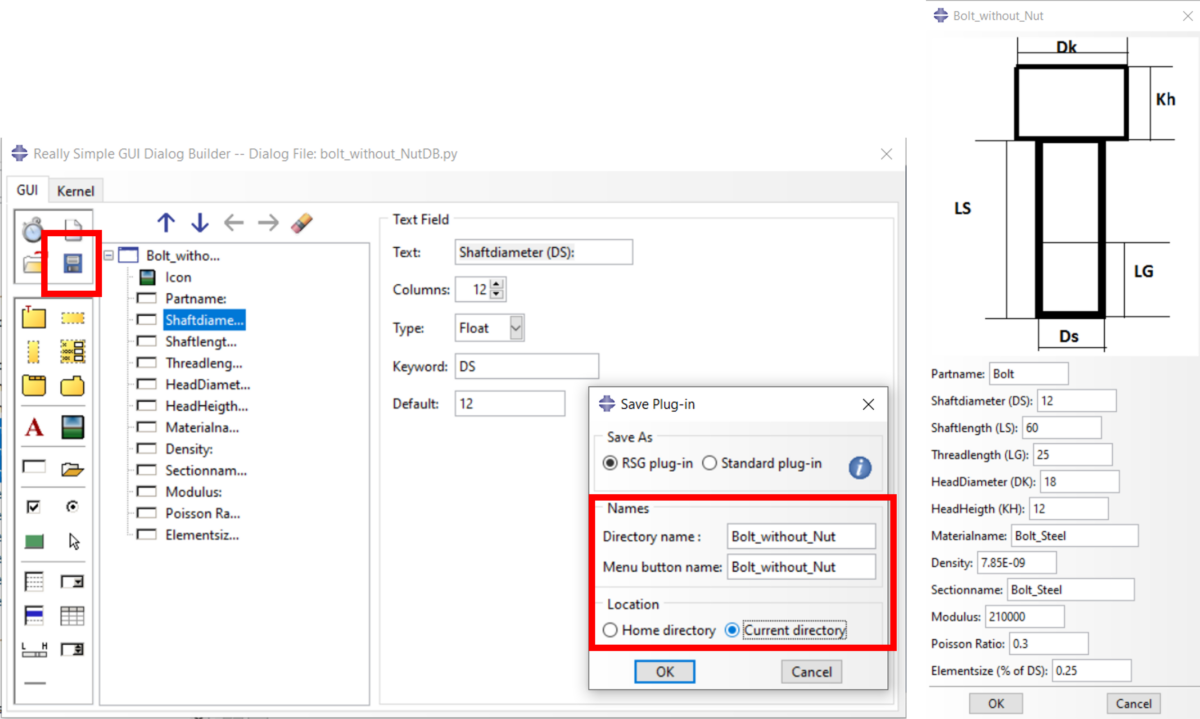Edit the Menu button name input field

pyautogui.click(x=800, y=566)
